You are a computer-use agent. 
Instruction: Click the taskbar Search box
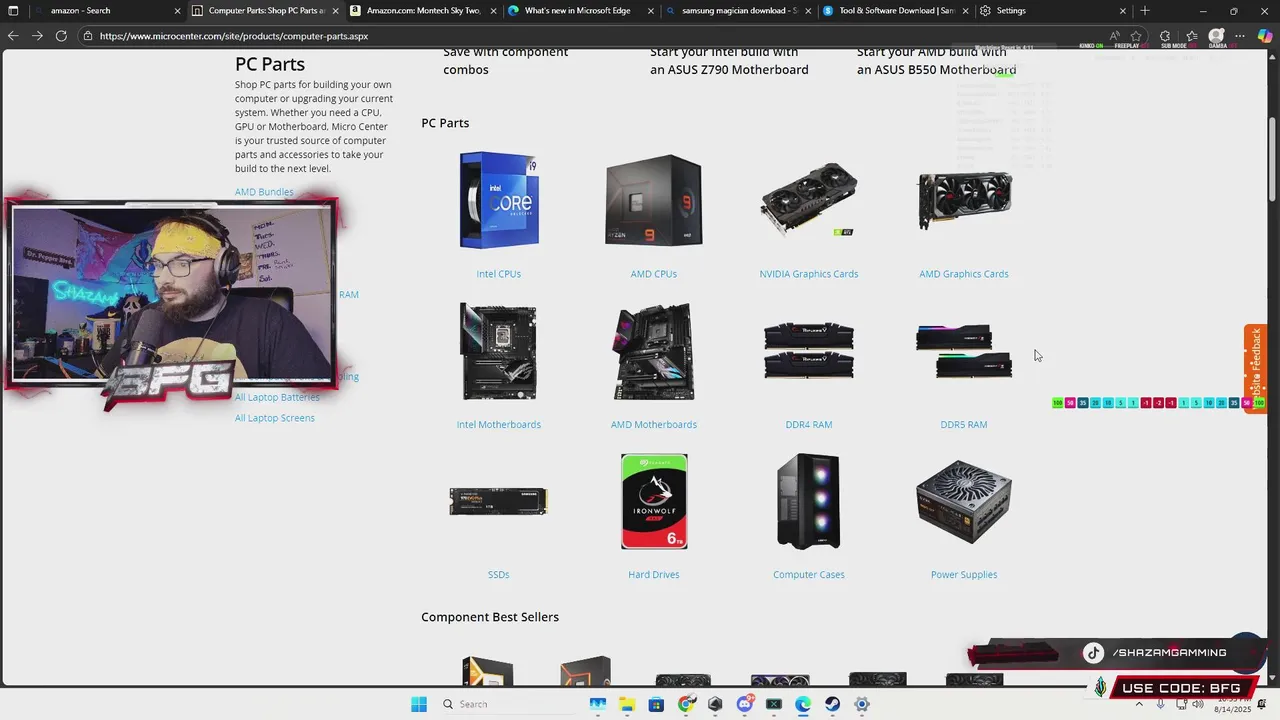point(510,704)
